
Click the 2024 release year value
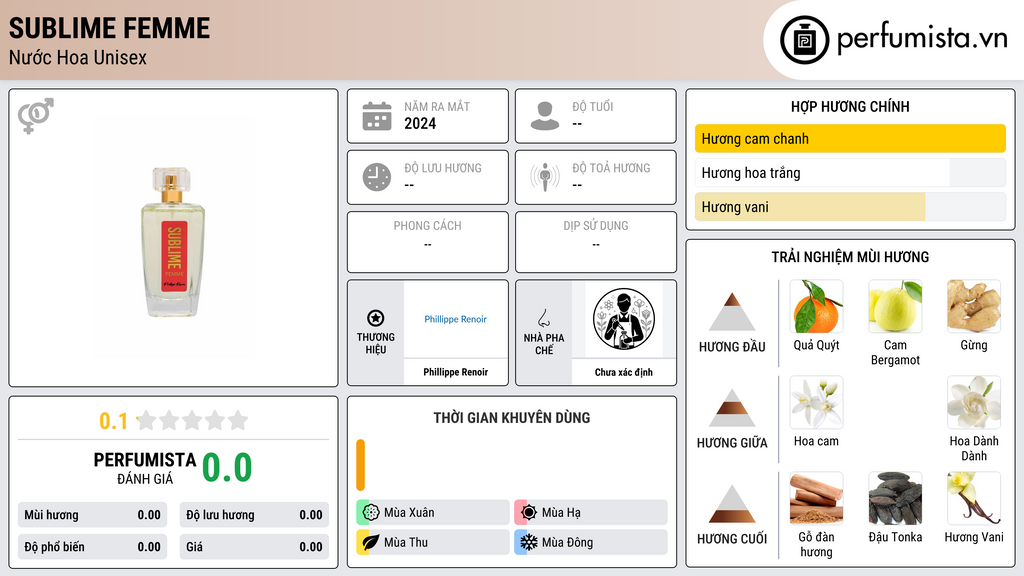pyautogui.click(x=420, y=123)
